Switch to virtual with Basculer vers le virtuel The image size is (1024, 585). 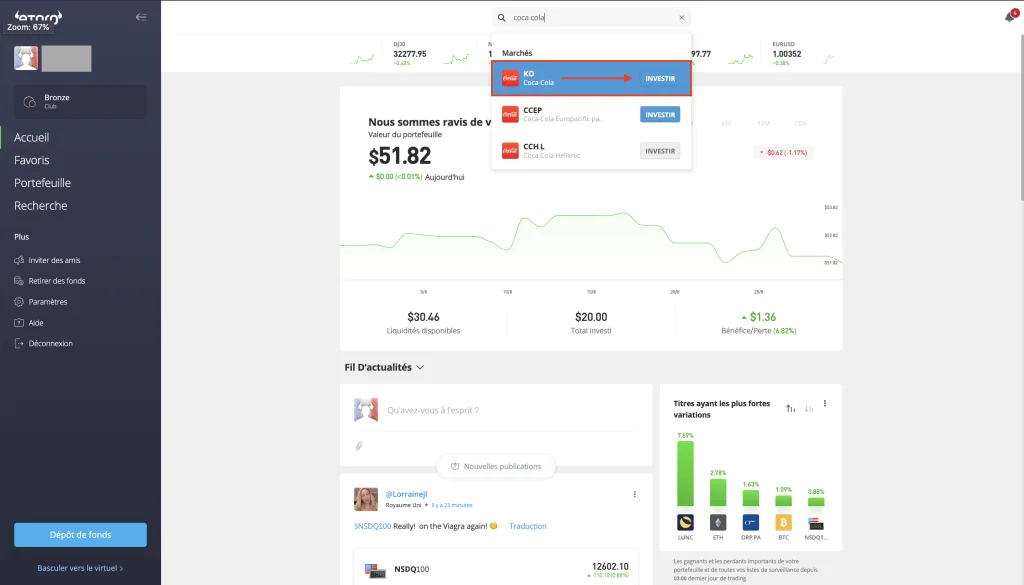80,568
